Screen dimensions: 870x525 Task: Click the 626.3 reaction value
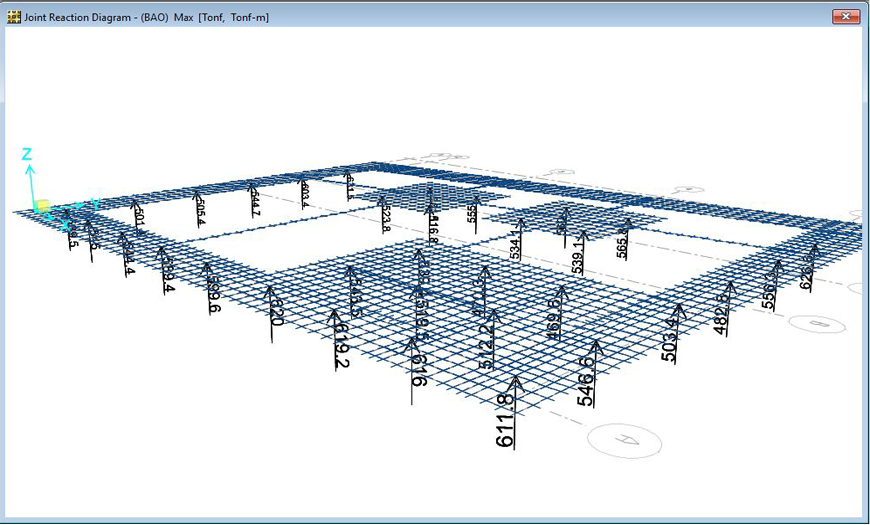808,268
